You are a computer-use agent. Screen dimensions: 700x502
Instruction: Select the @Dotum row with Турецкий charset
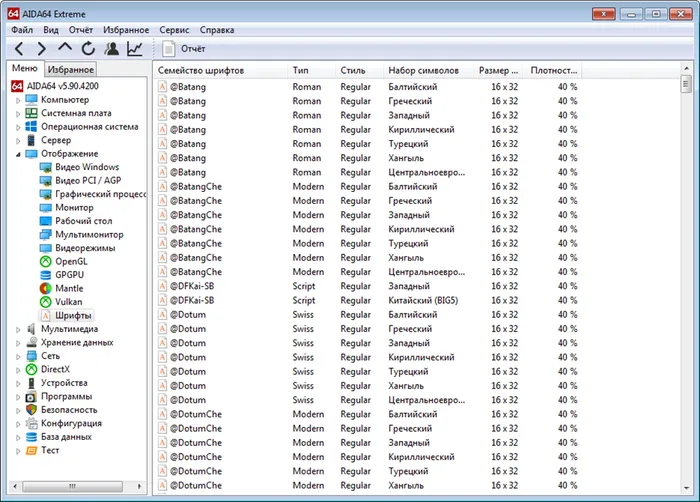tap(369, 372)
